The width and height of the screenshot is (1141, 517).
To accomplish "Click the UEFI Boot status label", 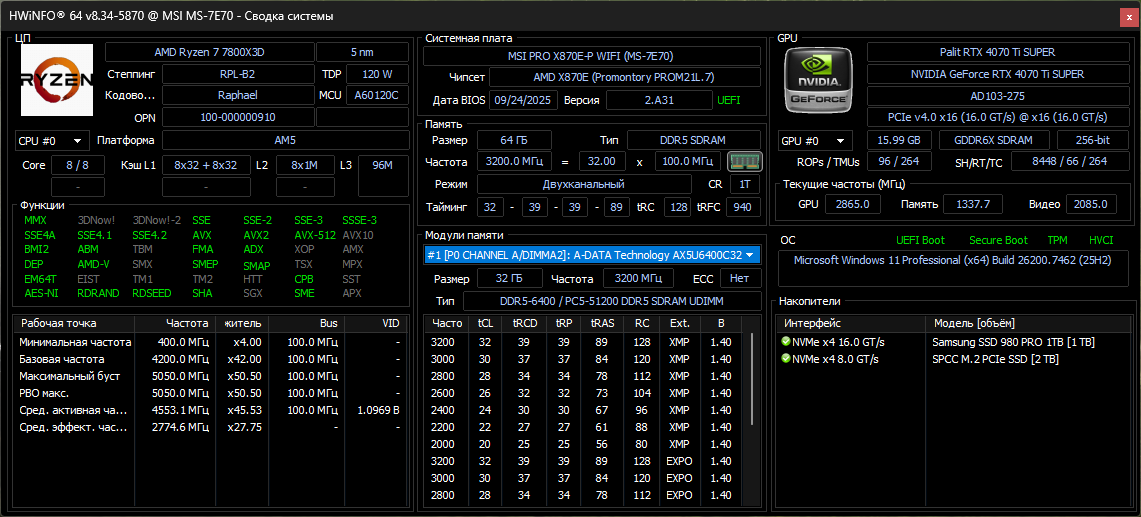I will (921, 240).
